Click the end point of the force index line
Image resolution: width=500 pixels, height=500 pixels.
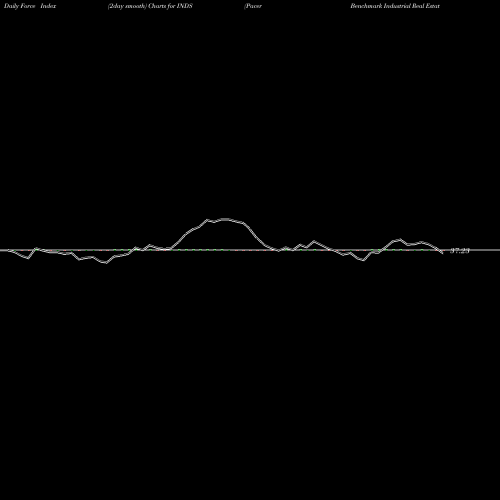(x=442, y=253)
